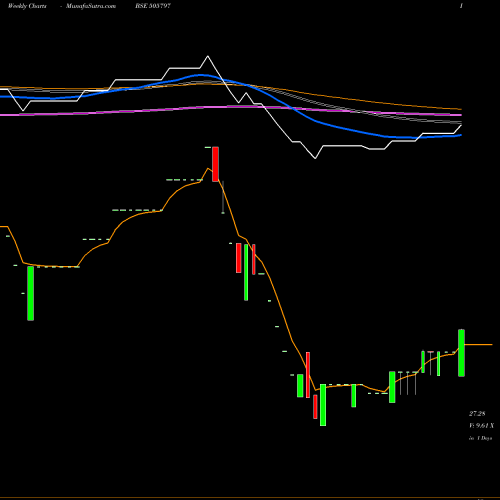This screenshot has height=500, width=500.
Task: Click the "27.28" price value
Action: pos(477,414)
